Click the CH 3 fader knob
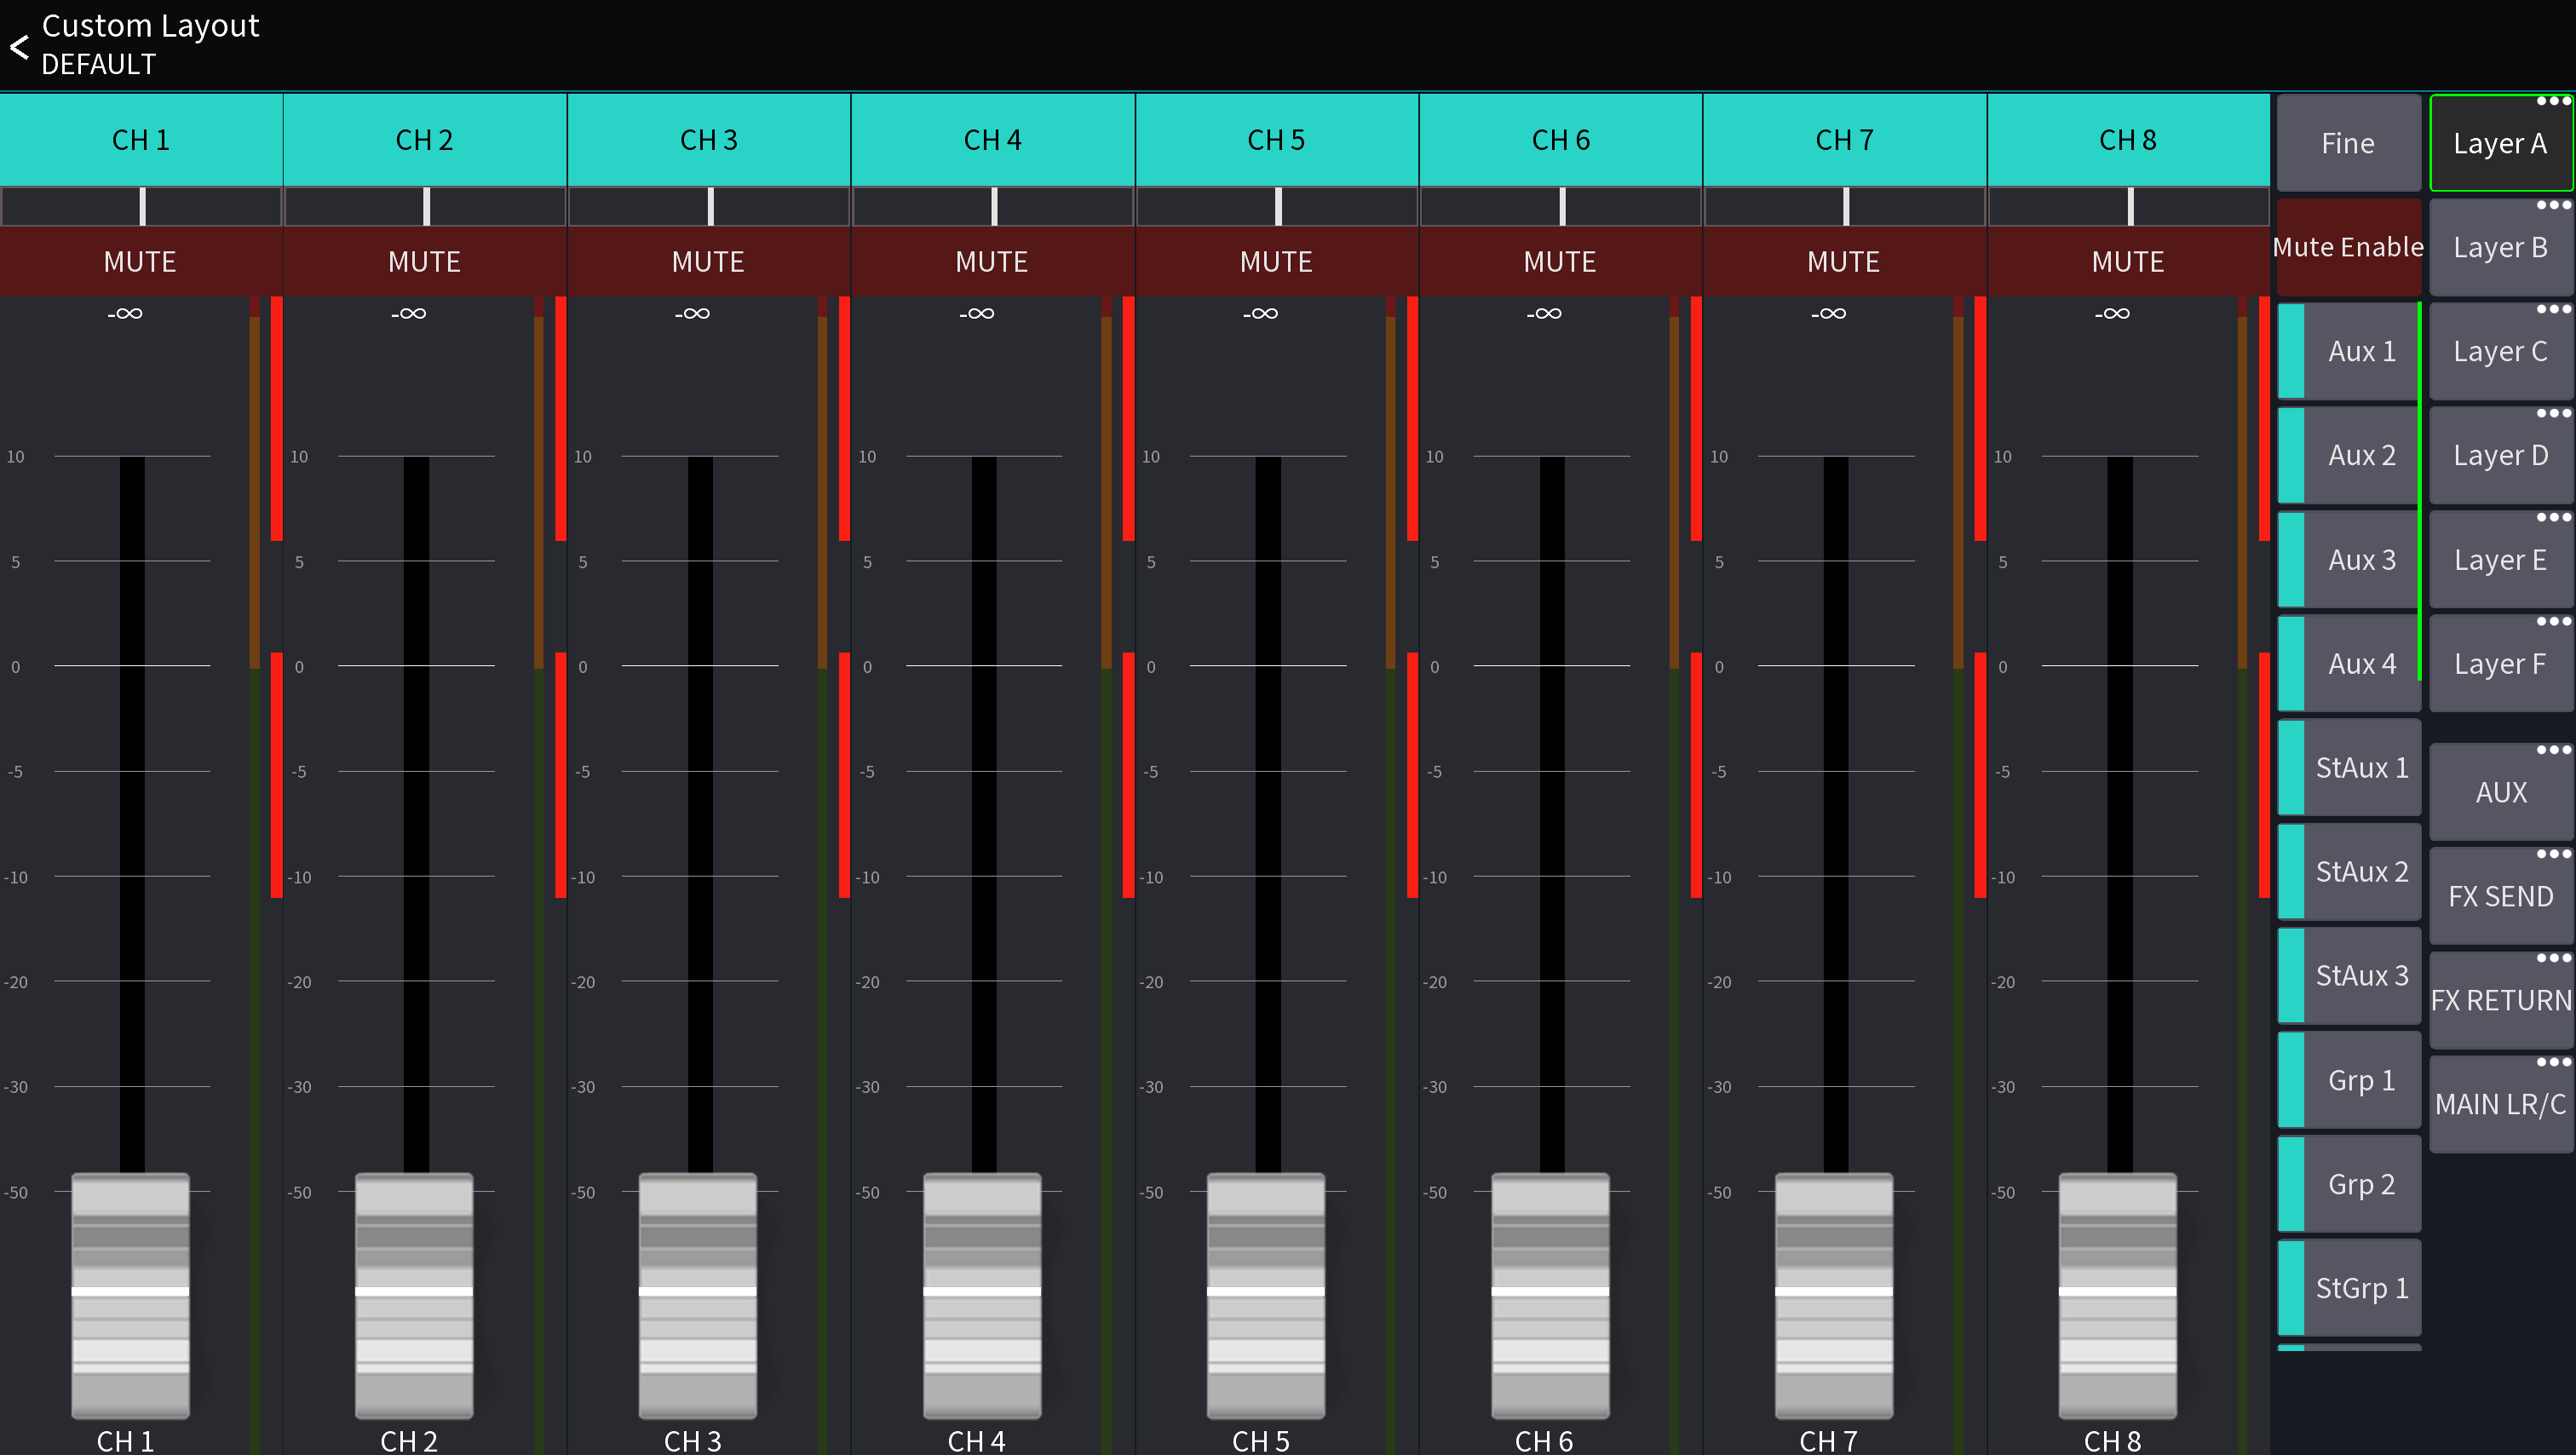 (x=697, y=1295)
